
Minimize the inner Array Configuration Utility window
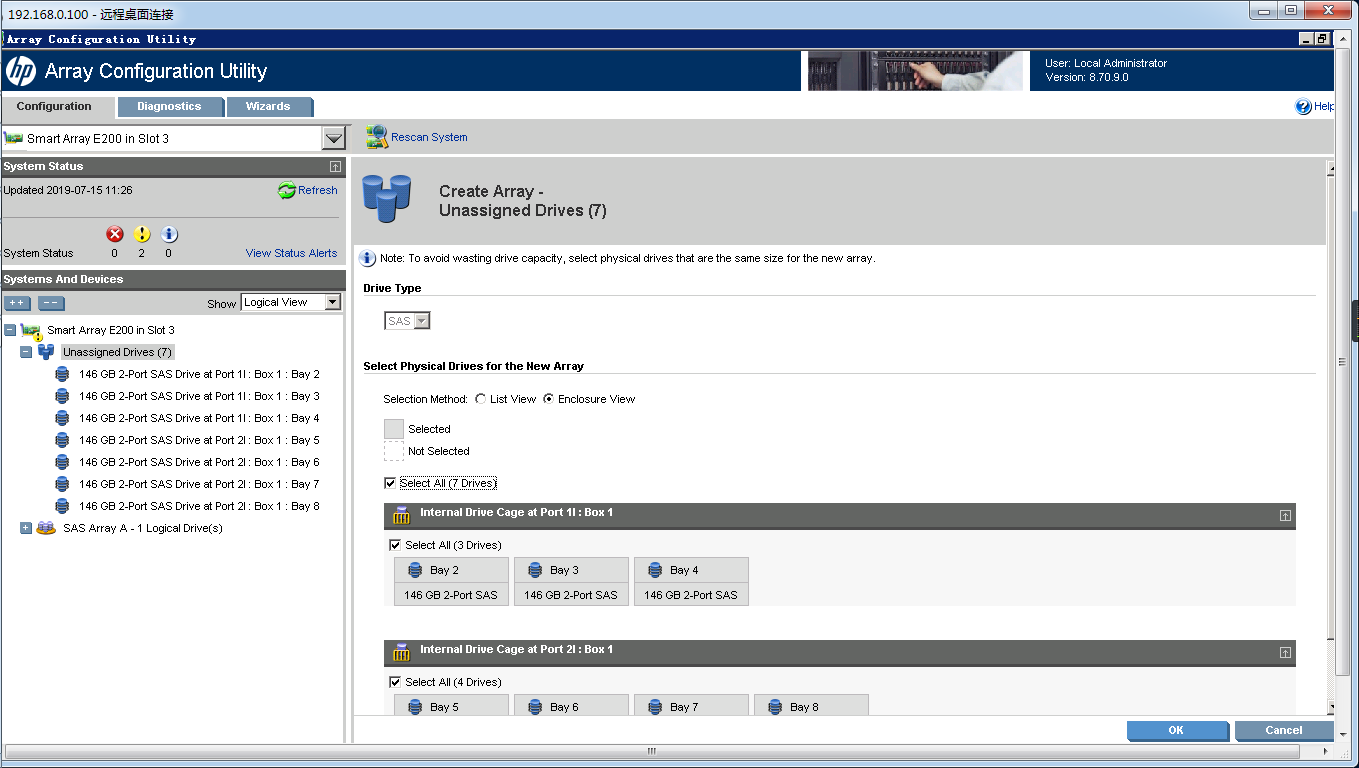pyautogui.click(x=1307, y=39)
